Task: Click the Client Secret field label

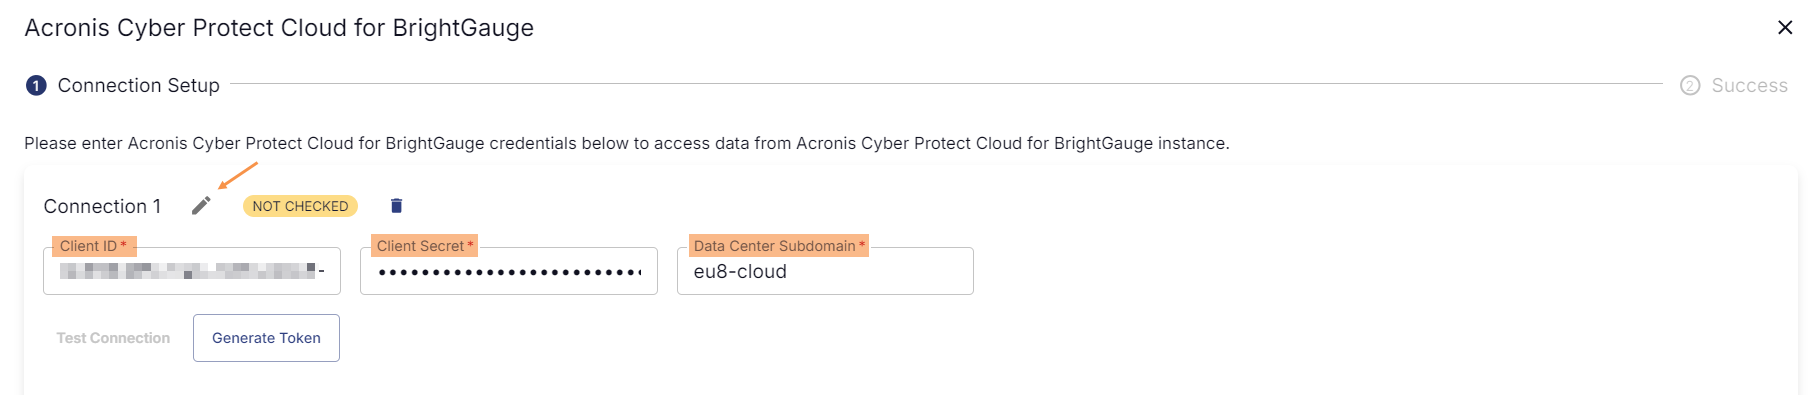Action: [425, 246]
